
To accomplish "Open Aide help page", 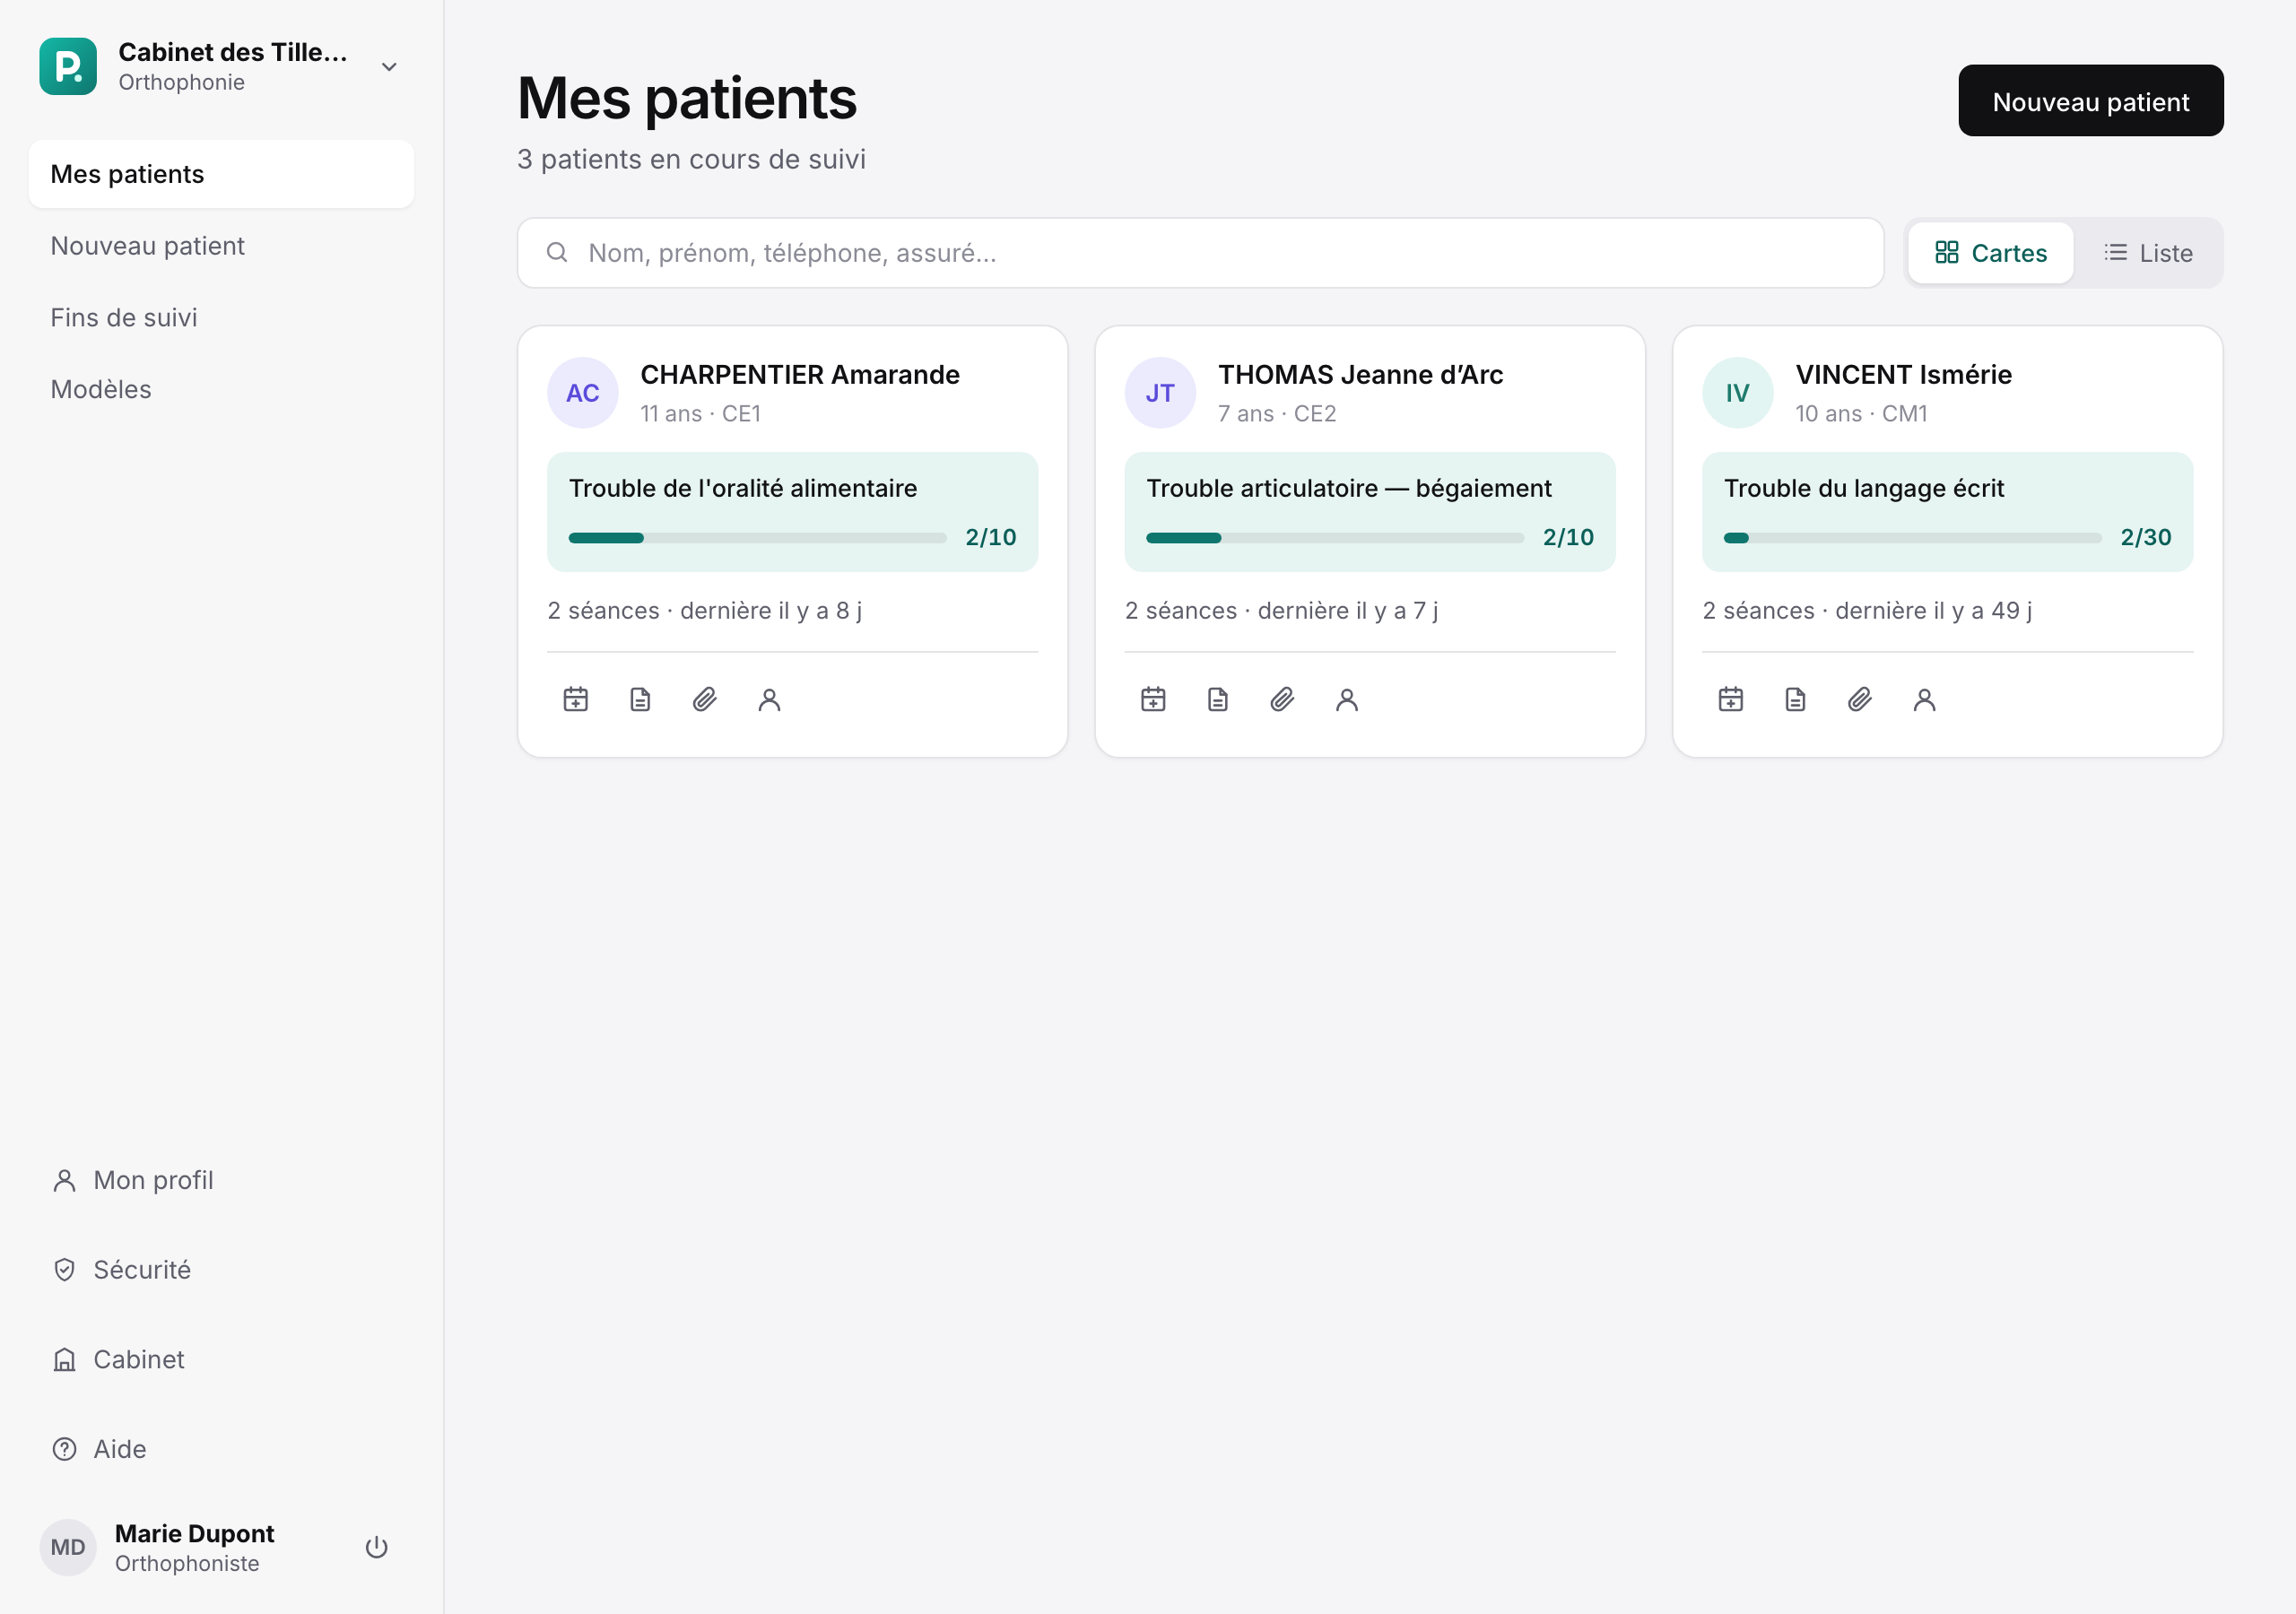I will pos(221,1449).
